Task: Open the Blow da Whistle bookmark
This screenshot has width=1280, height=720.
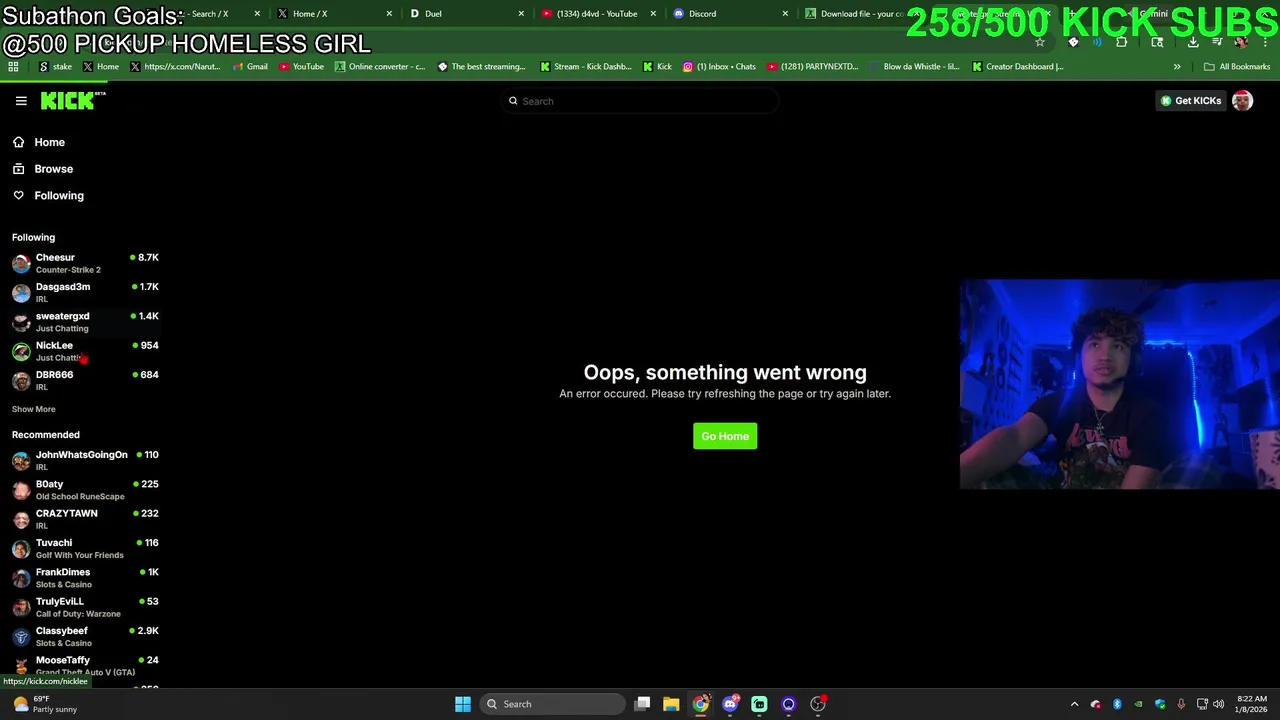Action: click(913, 67)
